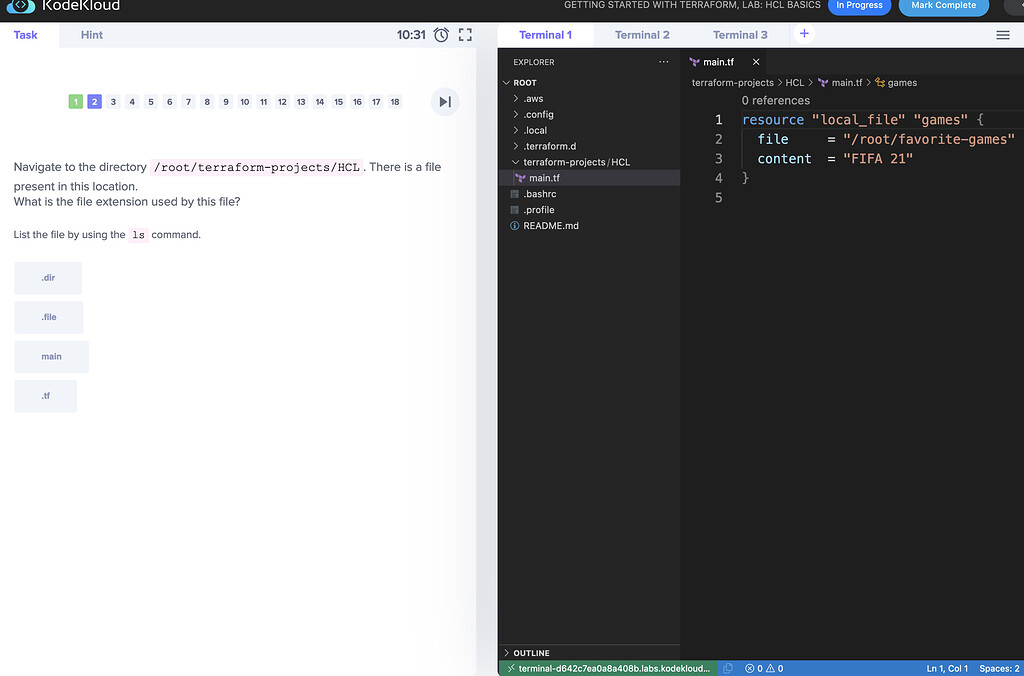This screenshot has height=676, width=1024.
Task: Click the In Progress badge
Action: coord(859,6)
